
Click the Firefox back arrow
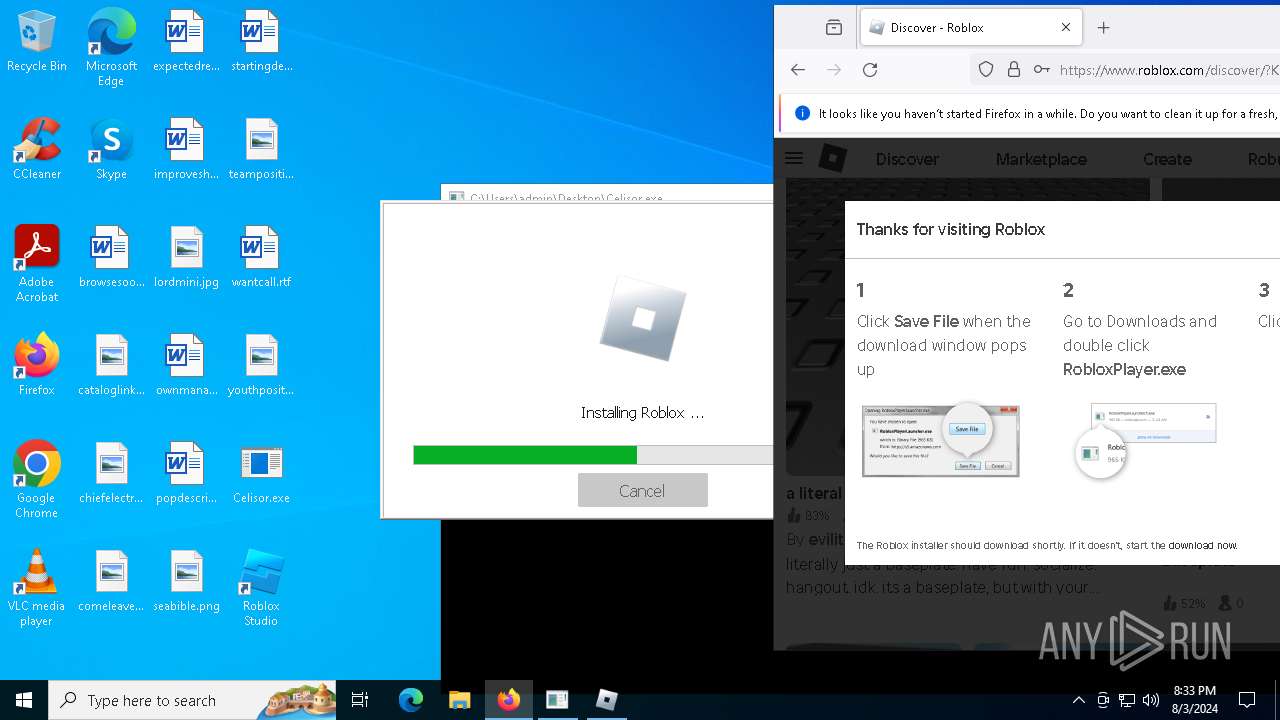(x=797, y=69)
